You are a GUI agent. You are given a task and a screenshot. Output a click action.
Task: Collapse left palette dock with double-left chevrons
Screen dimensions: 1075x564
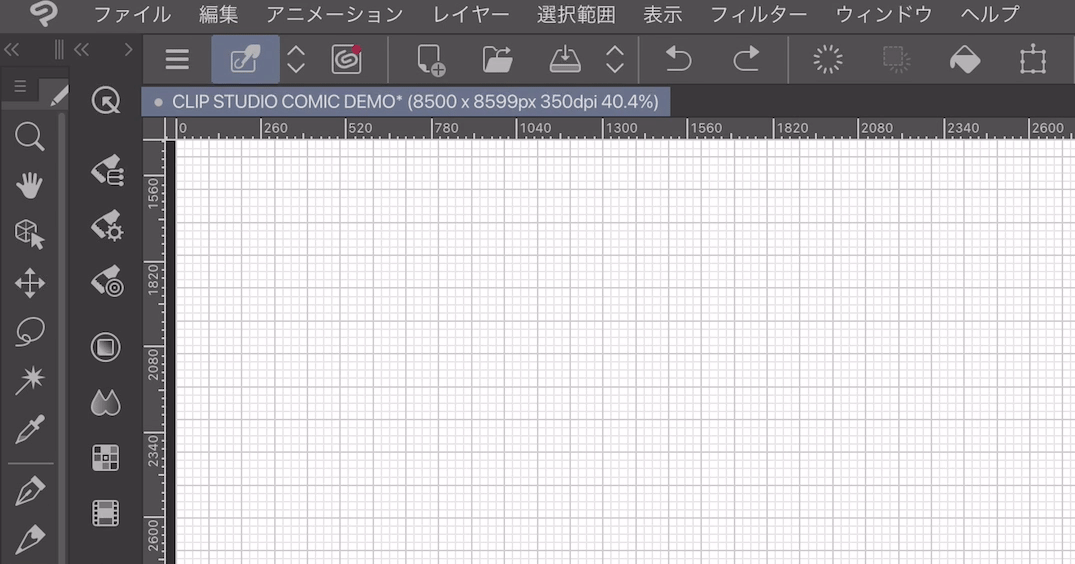[12, 49]
